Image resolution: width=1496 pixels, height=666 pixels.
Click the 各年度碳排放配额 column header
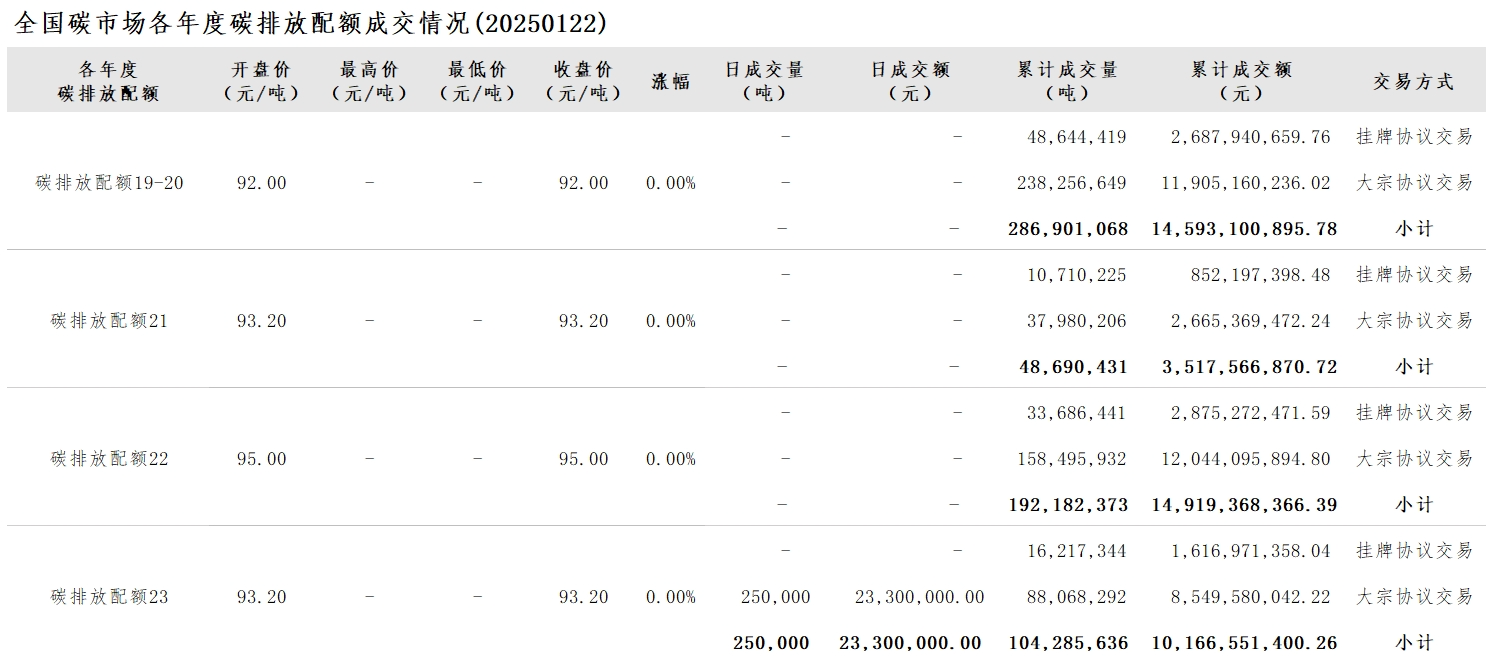coord(108,81)
